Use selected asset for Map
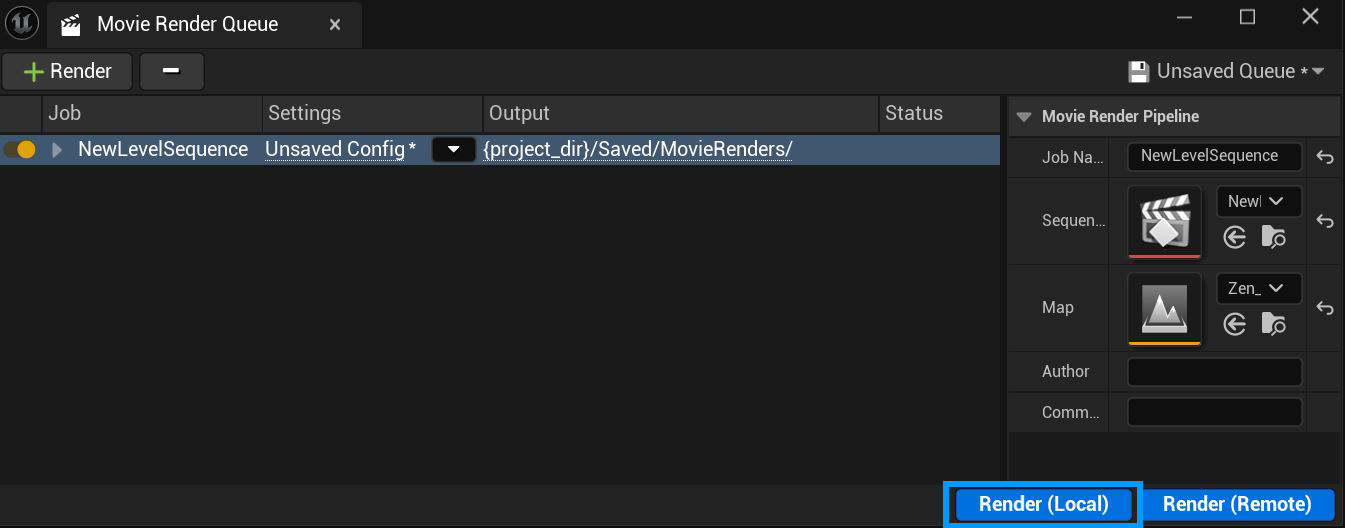Screen dimensions: 1345x528 (x=1235, y=324)
